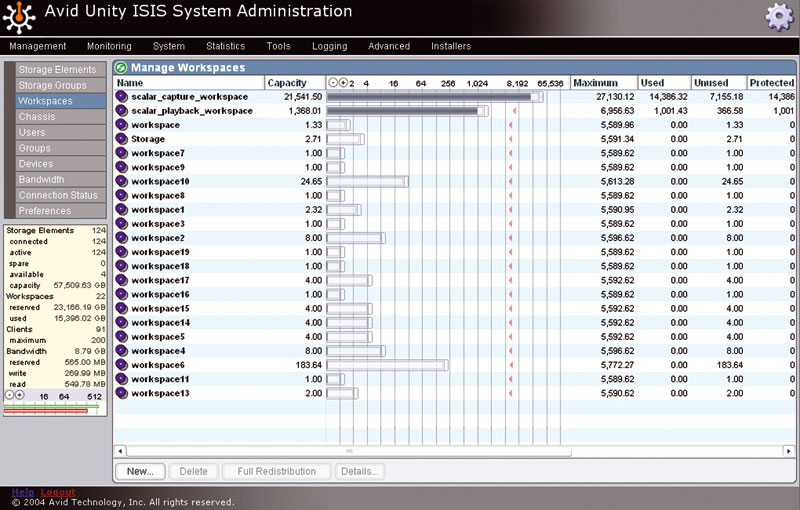800x510 pixels.
Task: Click the scalar_capture_workspace purple disk icon
Action: pyautogui.click(x=122, y=97)
